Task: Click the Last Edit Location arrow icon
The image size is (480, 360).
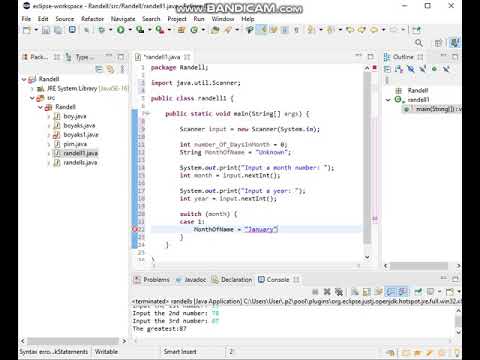Action: click(x=350, y=30)
